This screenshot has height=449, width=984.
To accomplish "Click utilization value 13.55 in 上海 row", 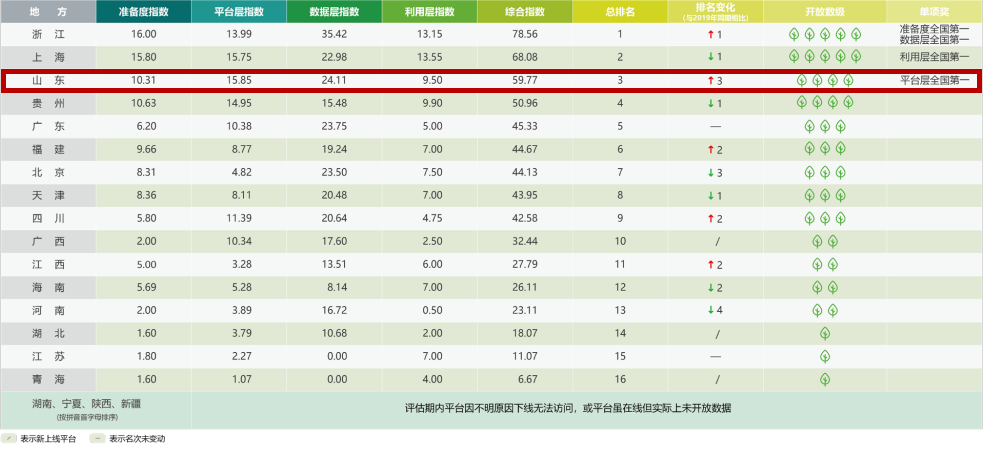I will point(429,57).
